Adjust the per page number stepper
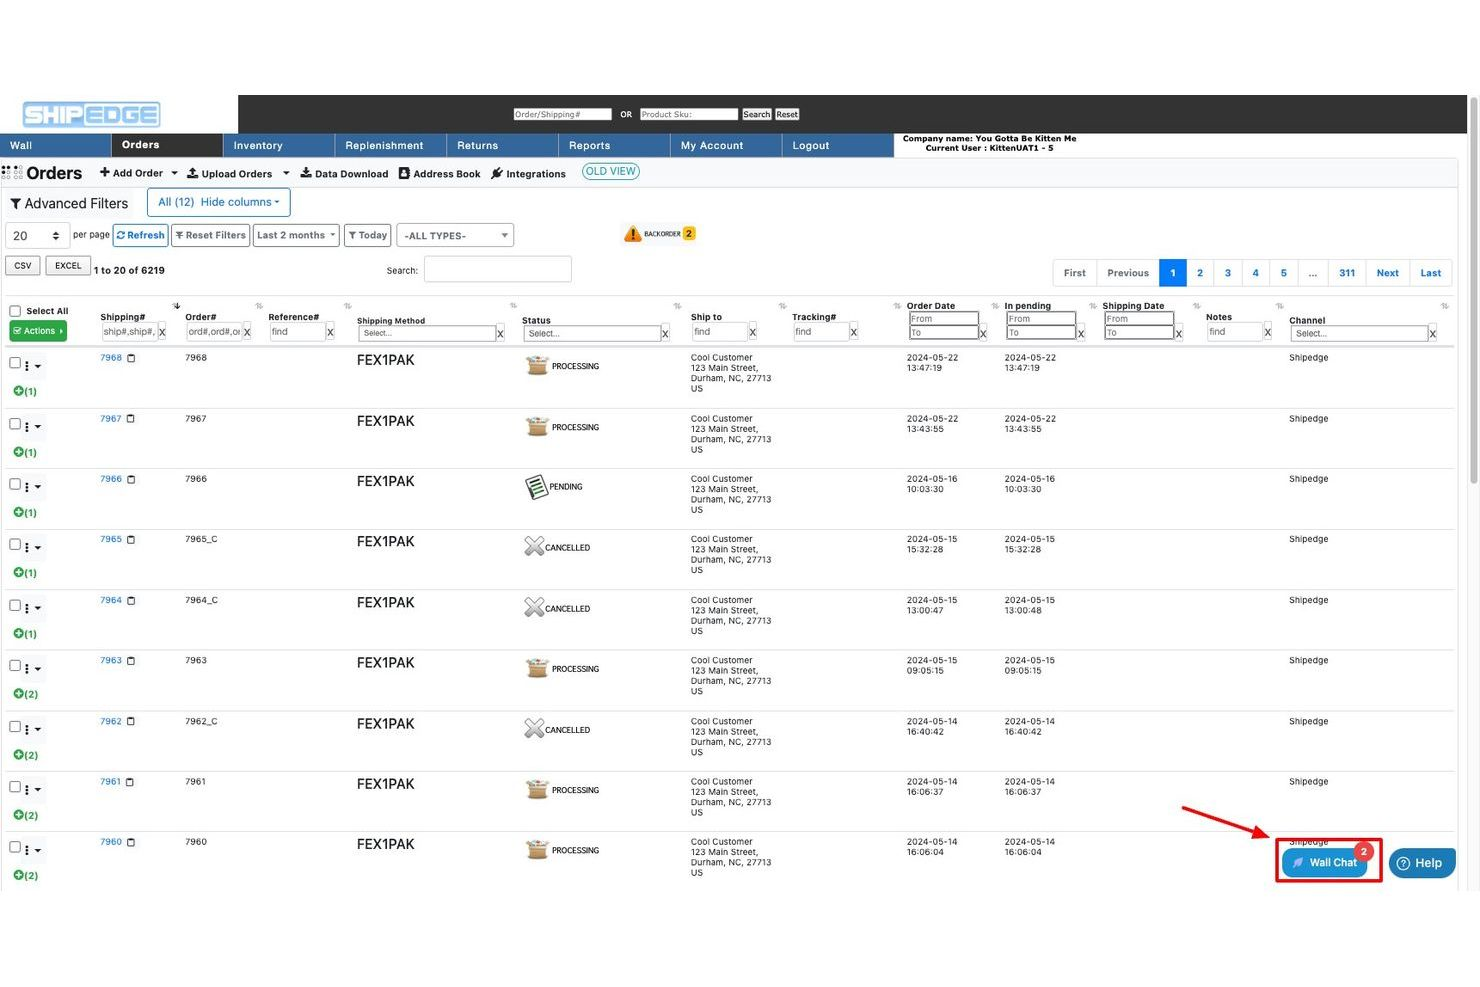The image size is (1480, 987). click(56, 236)
